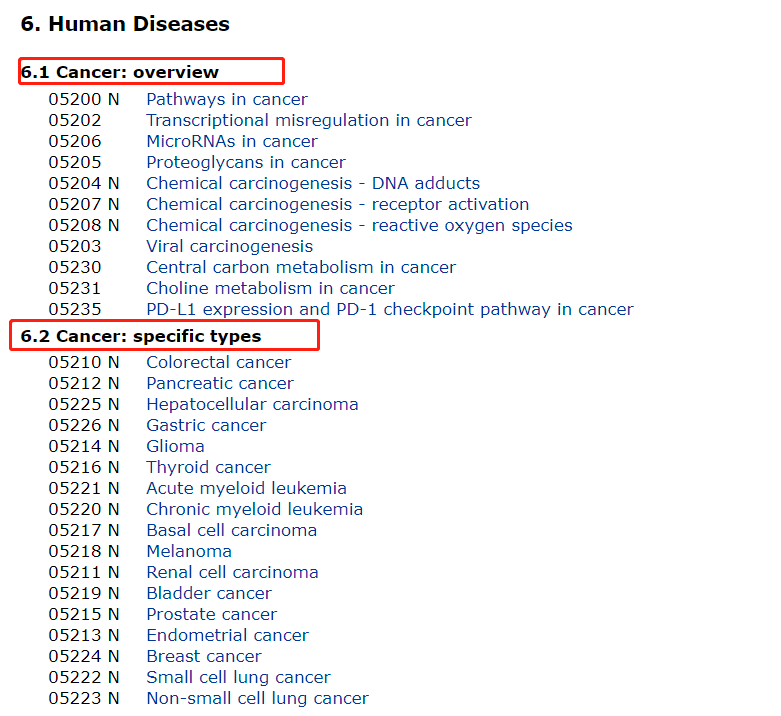Click pathway ID 05200 N
This screenshot has height=716, width=781.
(x=84, y=100)
